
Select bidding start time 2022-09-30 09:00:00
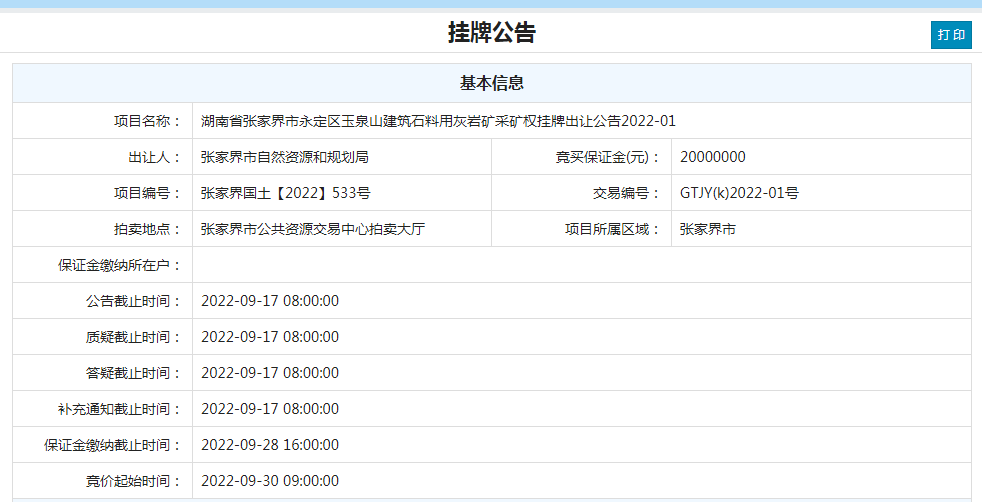click(x=270, y=481)
